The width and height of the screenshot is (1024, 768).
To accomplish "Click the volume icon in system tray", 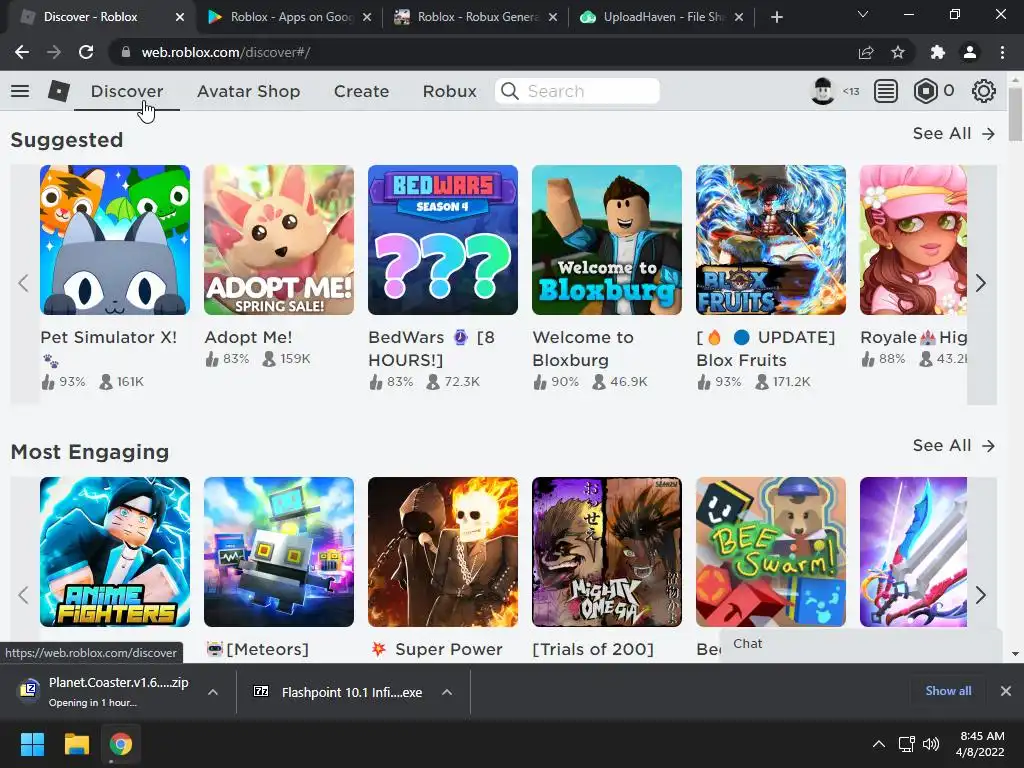I will coord(931,744).
